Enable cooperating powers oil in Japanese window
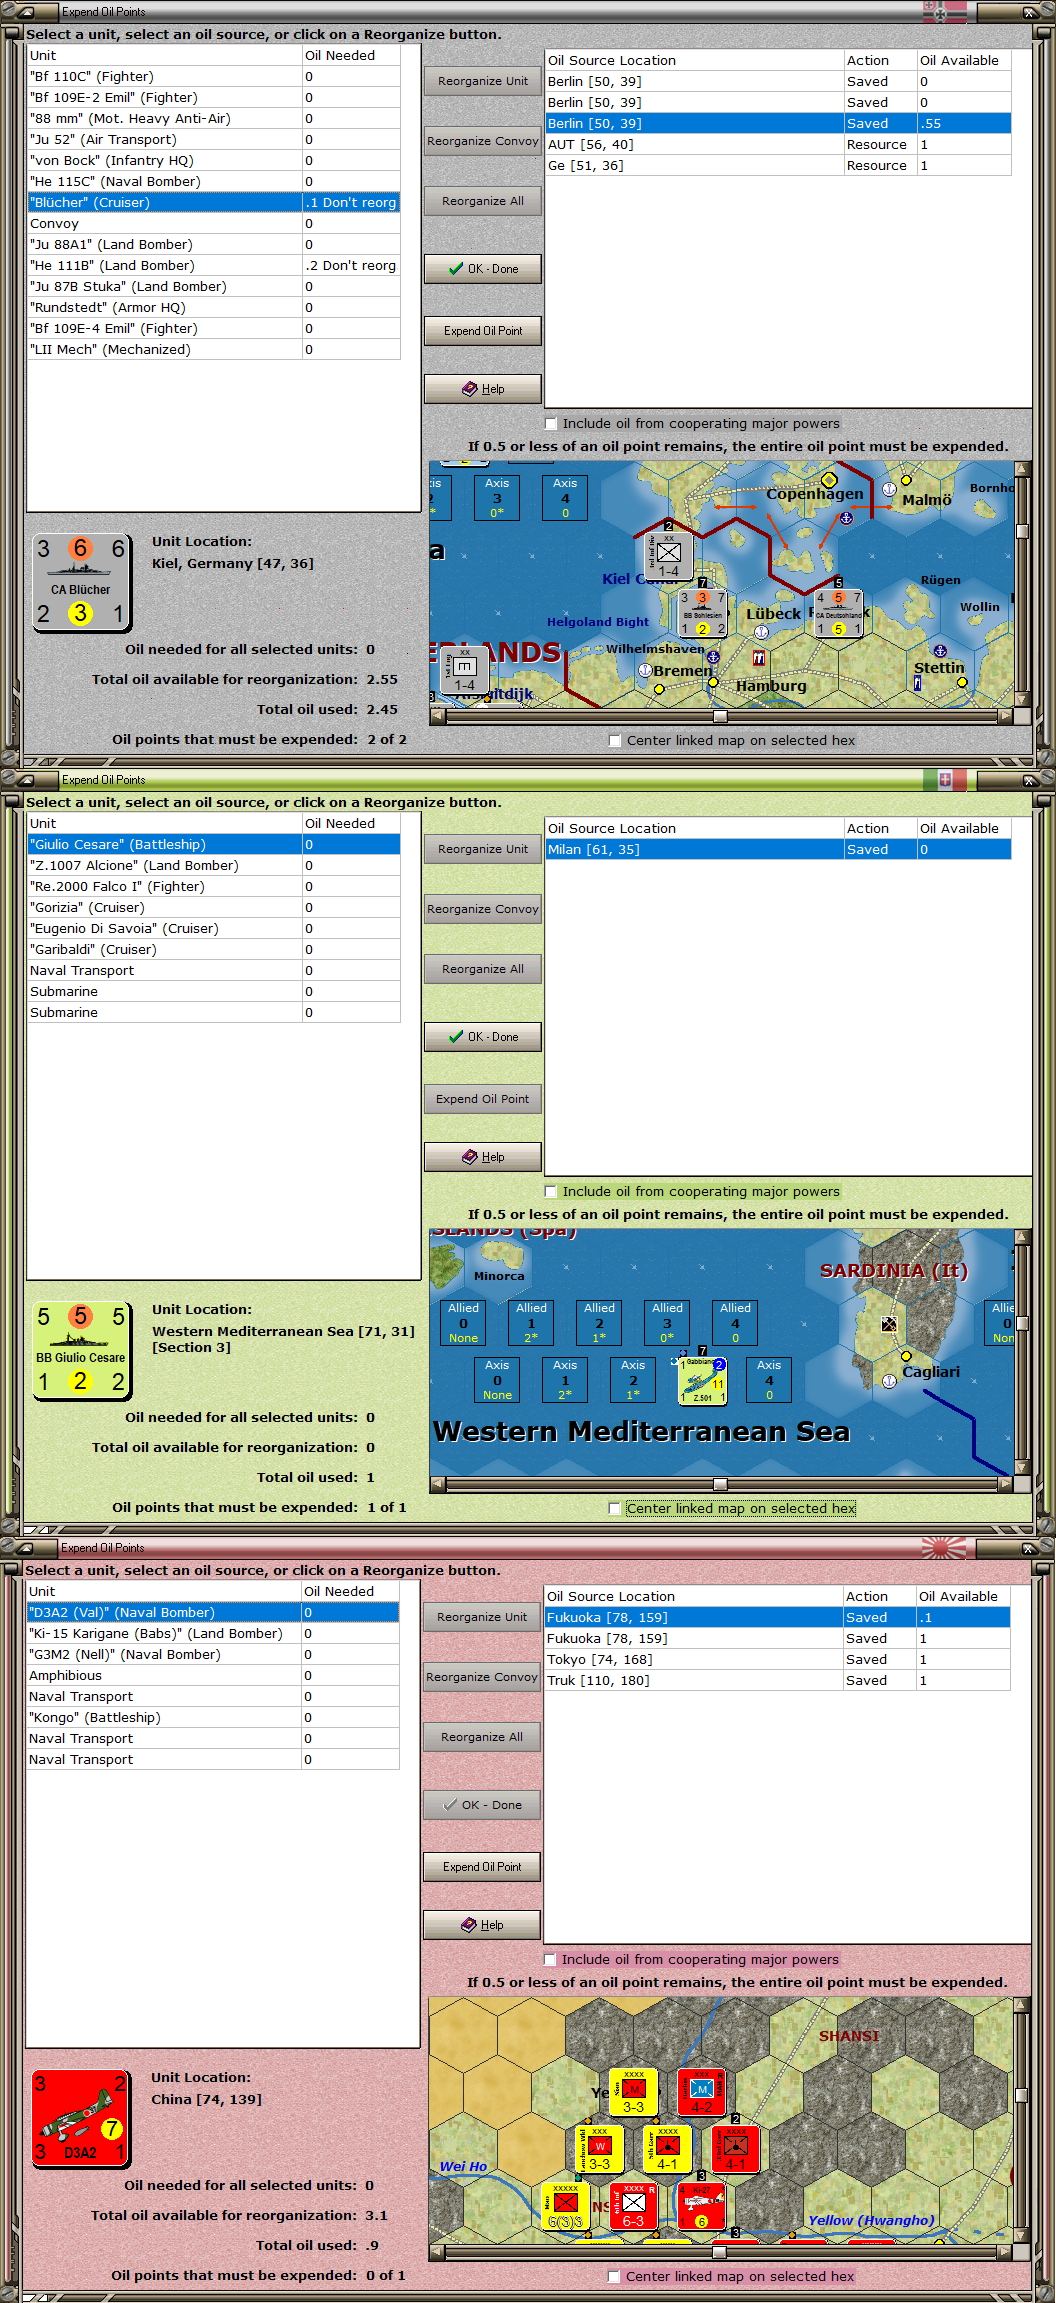1056x2303 pixels. coord(550,1959)
